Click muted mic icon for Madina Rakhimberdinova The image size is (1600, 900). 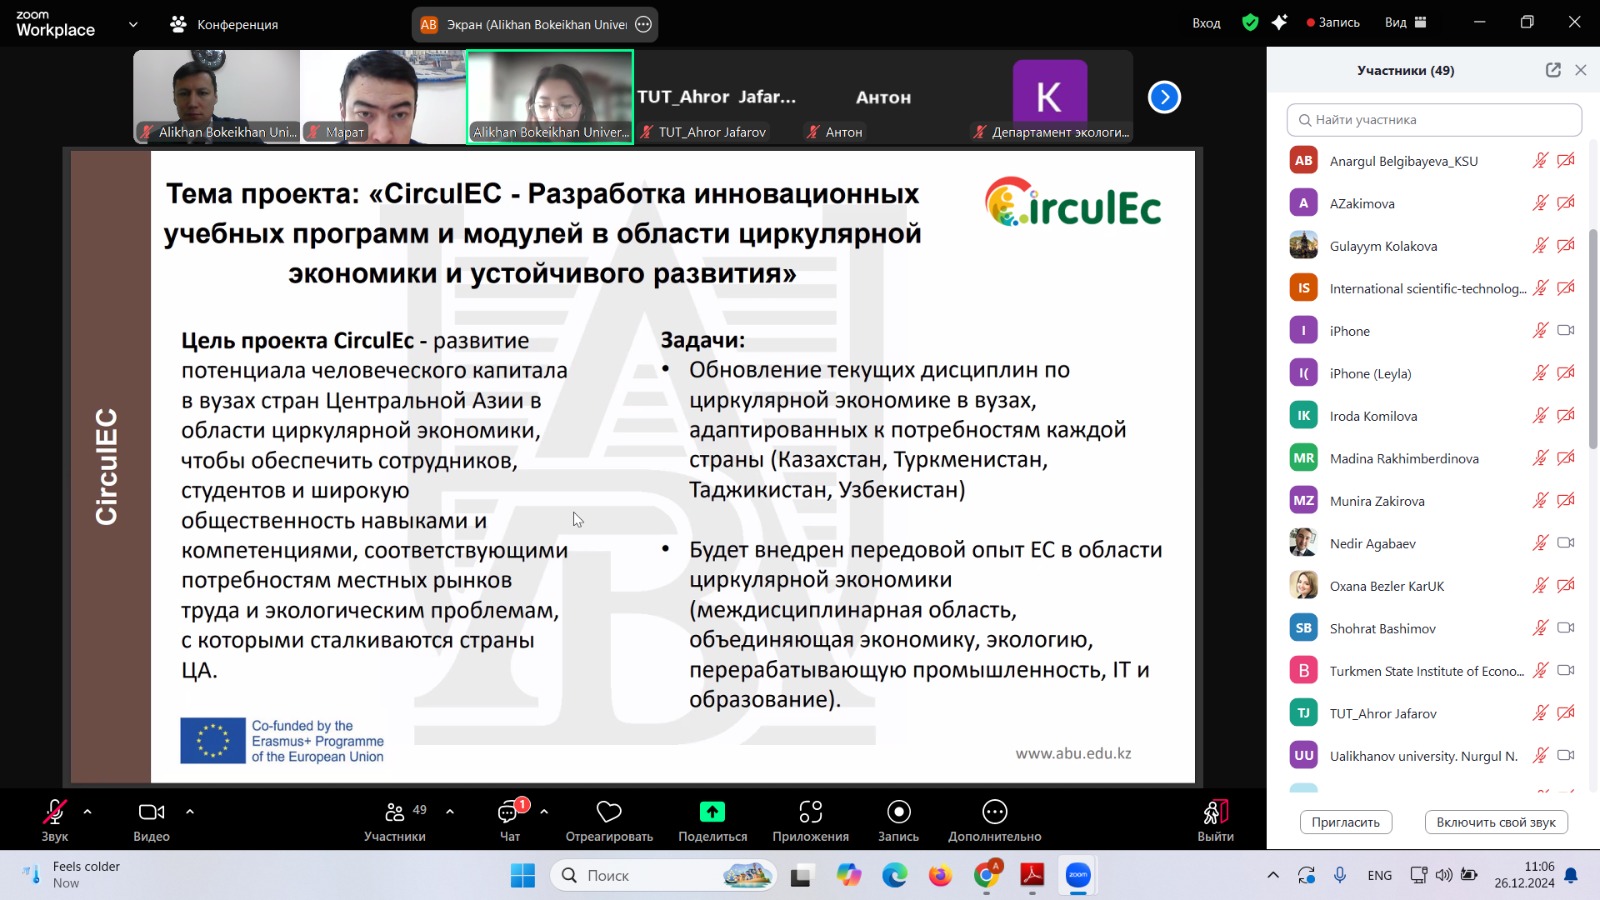coord(1540,458)
